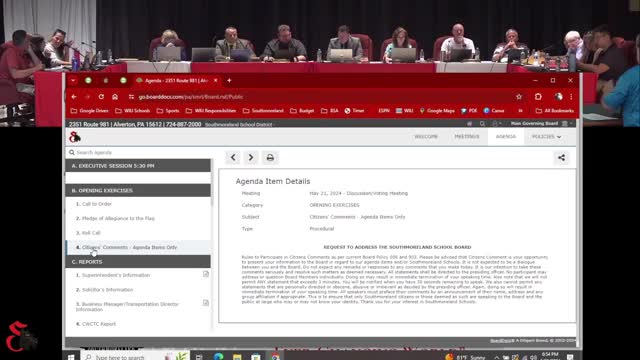Open the Budget bookmark folder
640x360 pixels.
pos(302,111)
